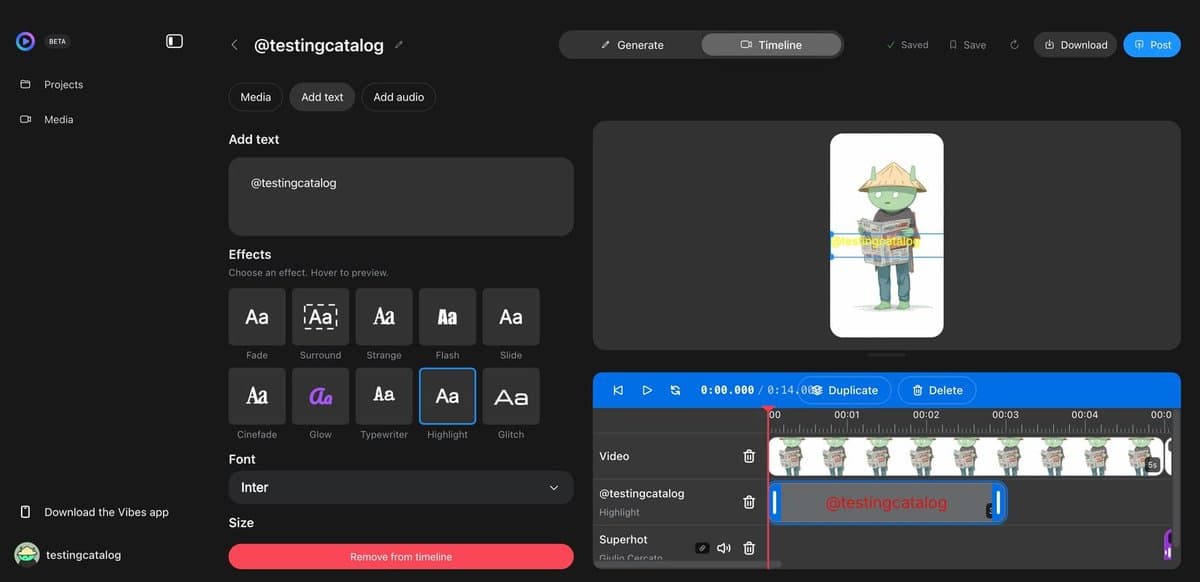Post the finished video
Viewport: 1200px width, 582px height.
click(x=1151, y=44)
